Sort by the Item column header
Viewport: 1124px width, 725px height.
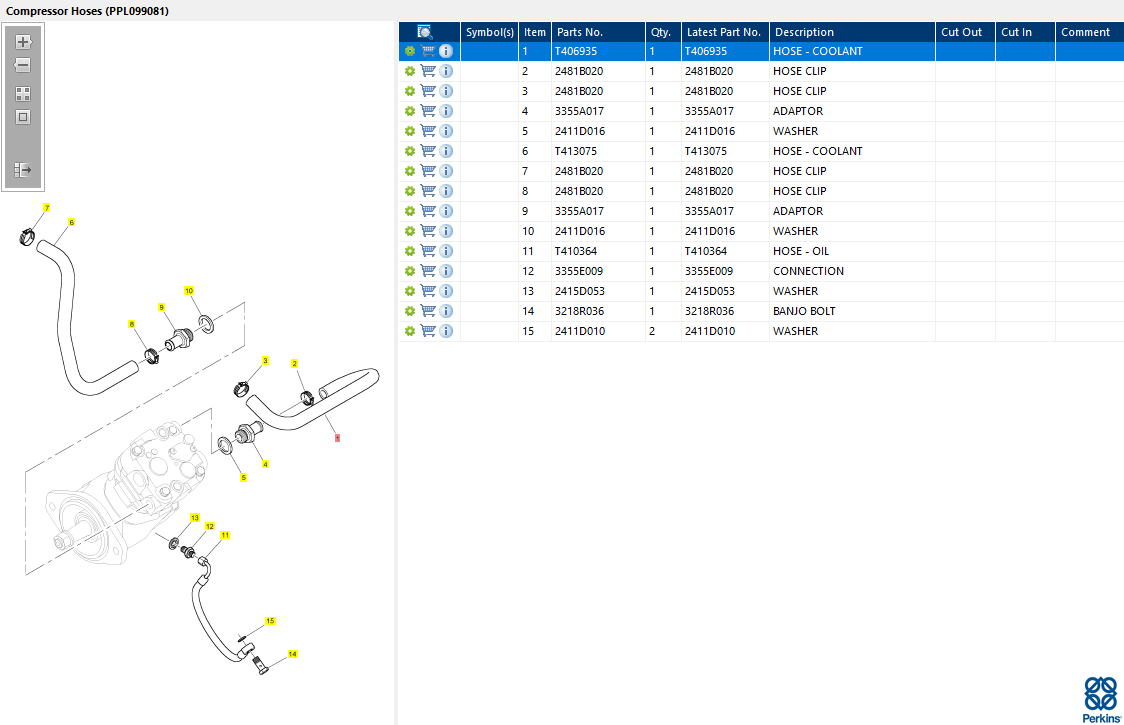(x=535, y=32)
